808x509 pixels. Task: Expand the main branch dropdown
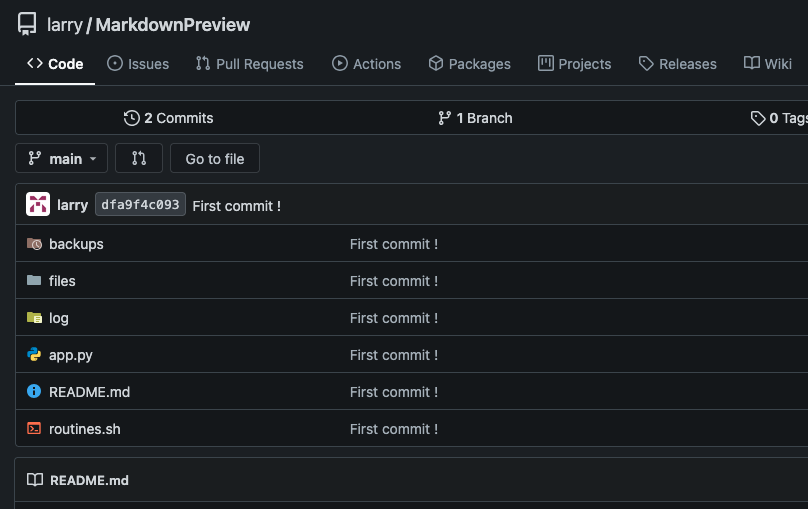click(x=61, y=158)
